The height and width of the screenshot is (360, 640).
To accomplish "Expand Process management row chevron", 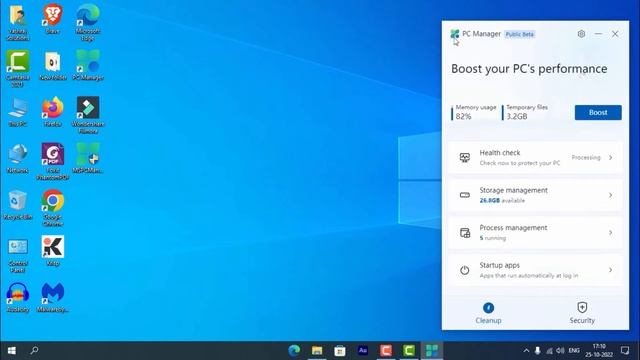I will pyautogui.click(x=611, y=233).
